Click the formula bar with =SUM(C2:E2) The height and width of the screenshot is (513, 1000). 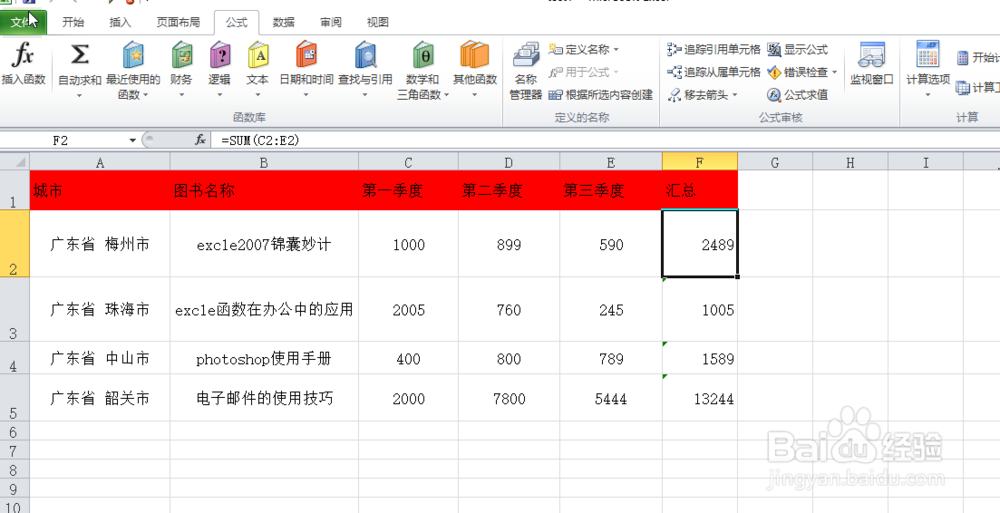tap(606, 140)
